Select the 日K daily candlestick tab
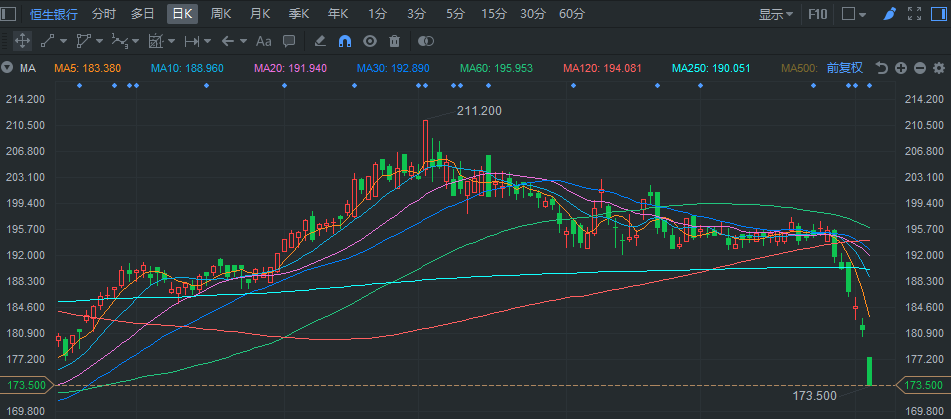Viewport: 951px width, 419px height. pyautogui.click(x=183, y=13)
